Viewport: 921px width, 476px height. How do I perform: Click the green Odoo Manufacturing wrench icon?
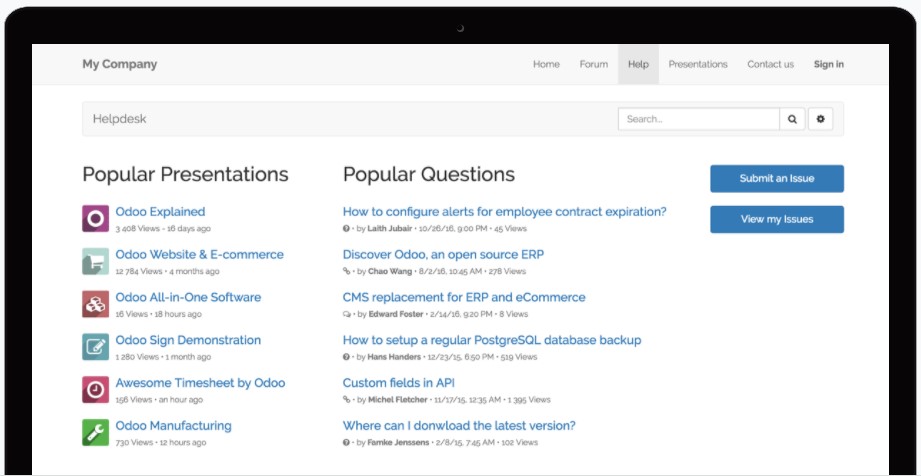pos(95,433)
